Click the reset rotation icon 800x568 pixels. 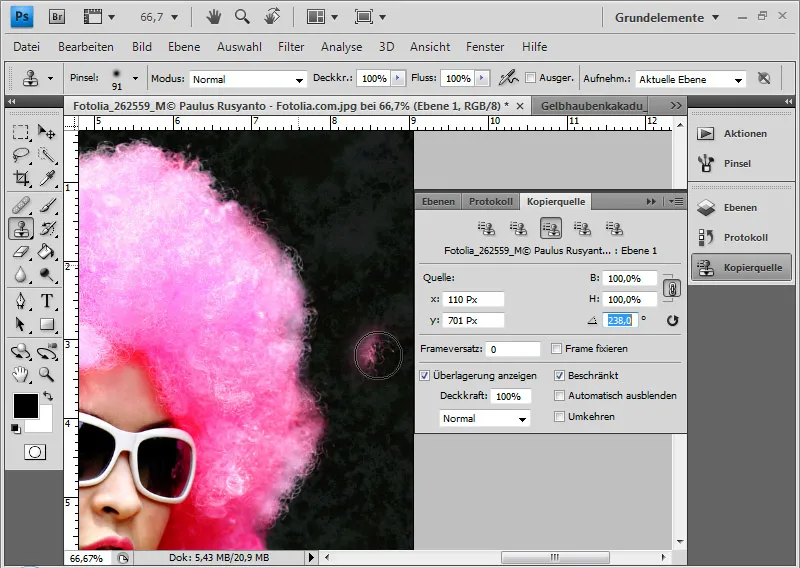[672, 320]
